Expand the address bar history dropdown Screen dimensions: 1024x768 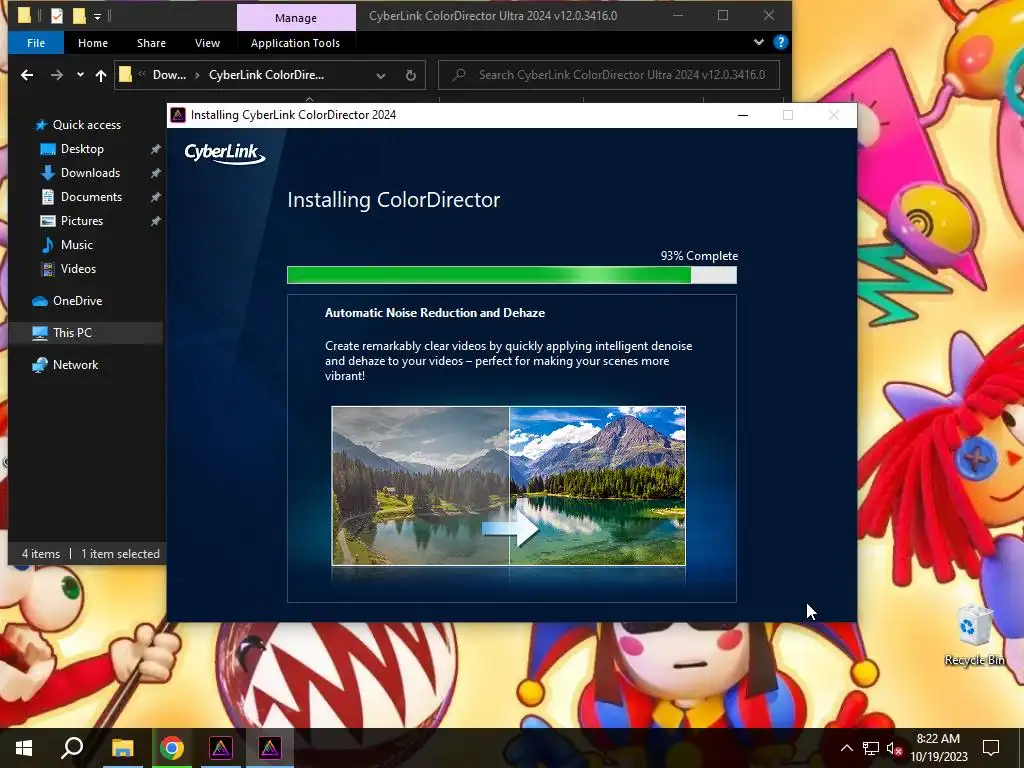(x=381, y=75)
